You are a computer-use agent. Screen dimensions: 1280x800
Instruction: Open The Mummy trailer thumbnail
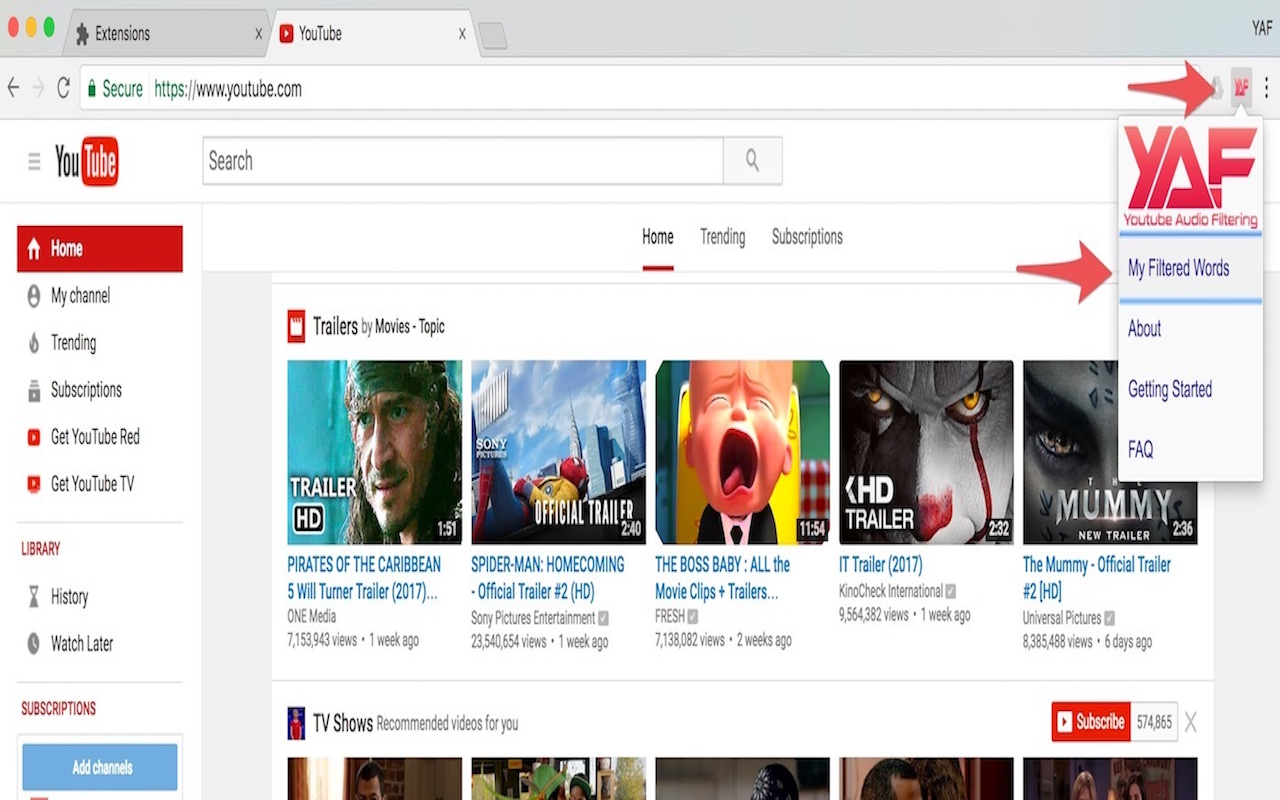[x=1110, y=452]
